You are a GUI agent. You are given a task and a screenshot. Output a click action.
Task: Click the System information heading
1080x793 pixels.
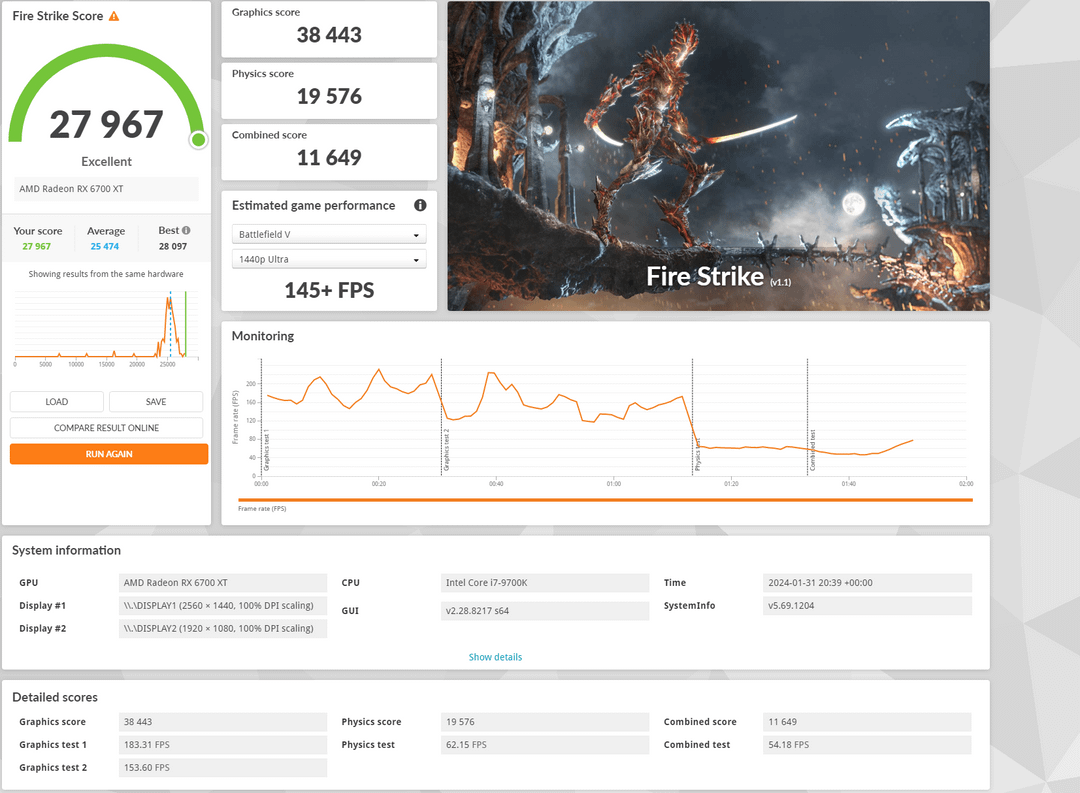coord(66,550)
